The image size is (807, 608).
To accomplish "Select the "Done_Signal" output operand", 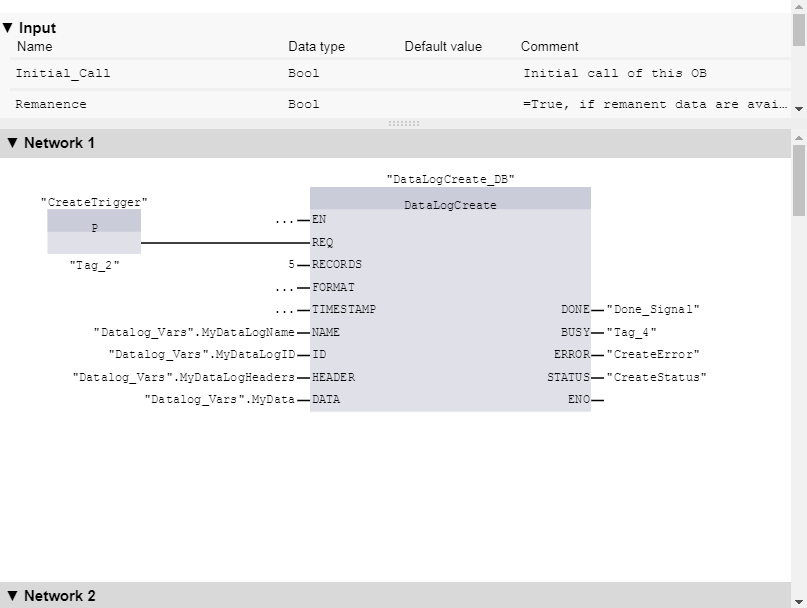I will tap(653, 309).
